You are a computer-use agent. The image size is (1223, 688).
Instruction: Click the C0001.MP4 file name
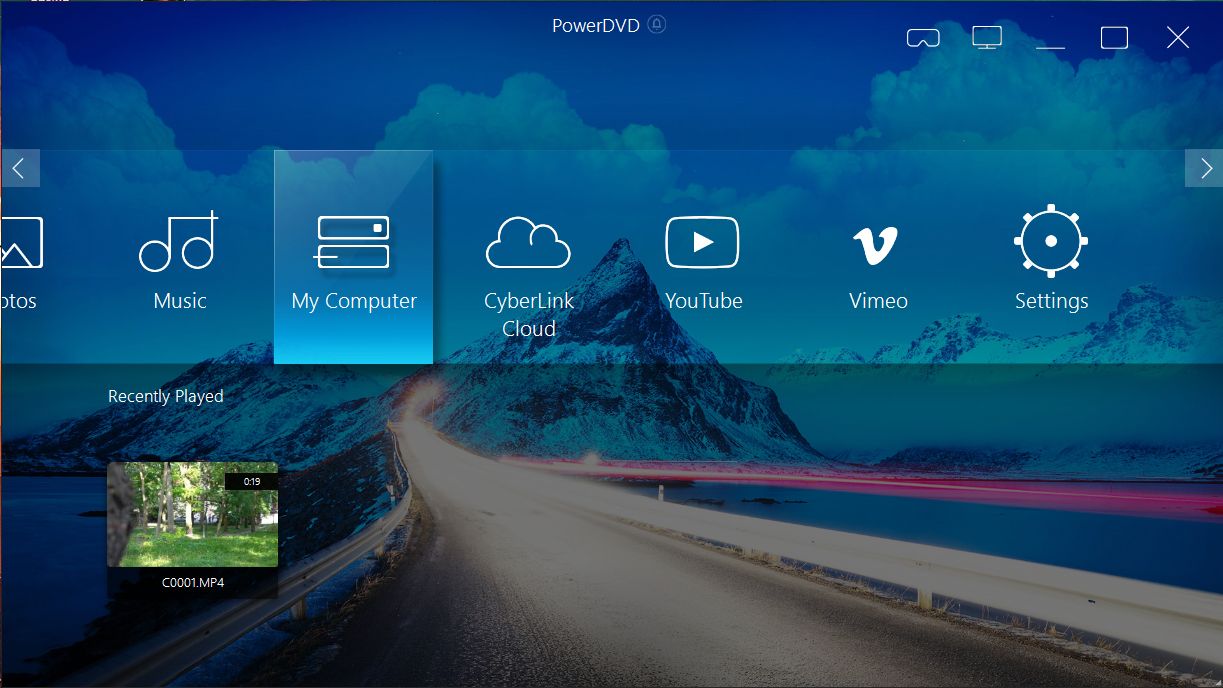[193, 582]
